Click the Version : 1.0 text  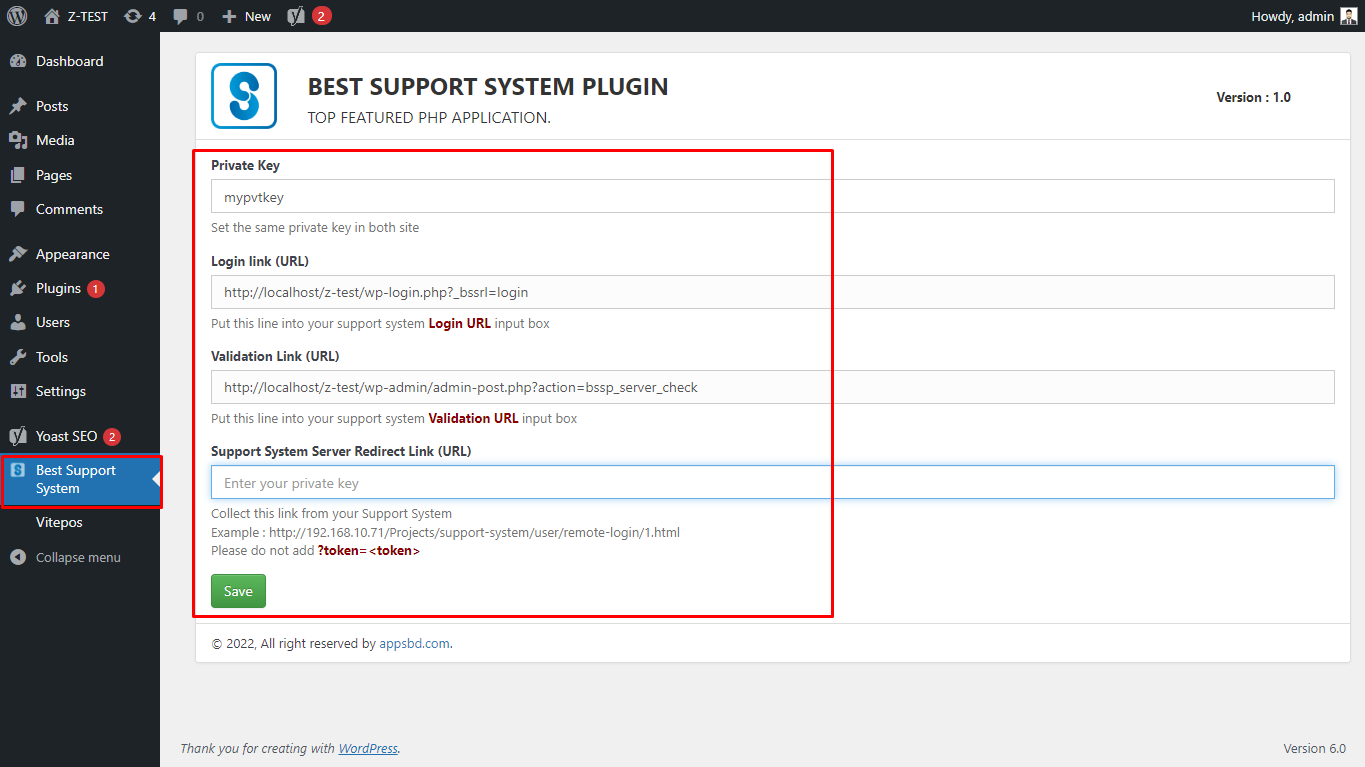tap(1253, 97)
